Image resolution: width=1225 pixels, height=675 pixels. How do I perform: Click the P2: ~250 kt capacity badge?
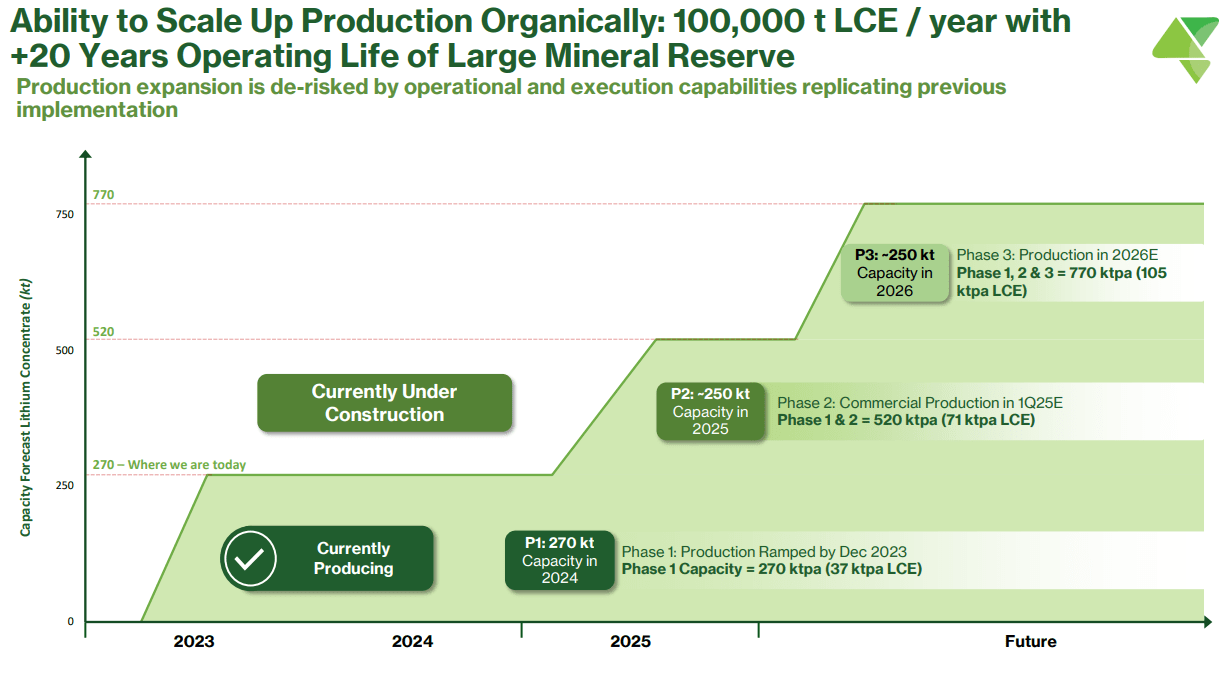[711, 411]
